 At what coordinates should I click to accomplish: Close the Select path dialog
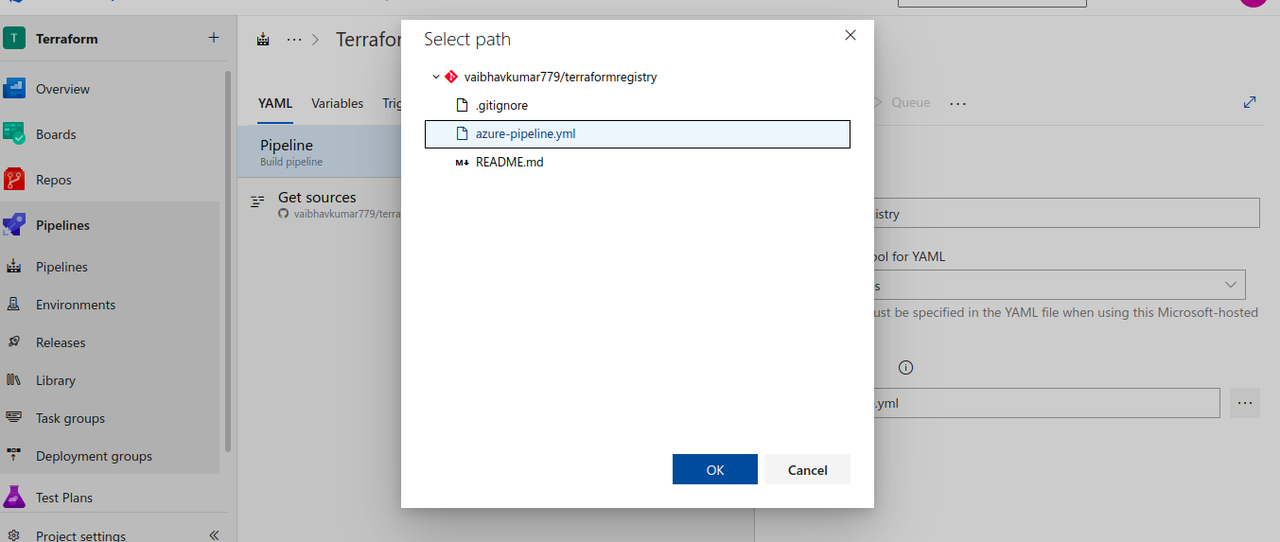[850, 35]
